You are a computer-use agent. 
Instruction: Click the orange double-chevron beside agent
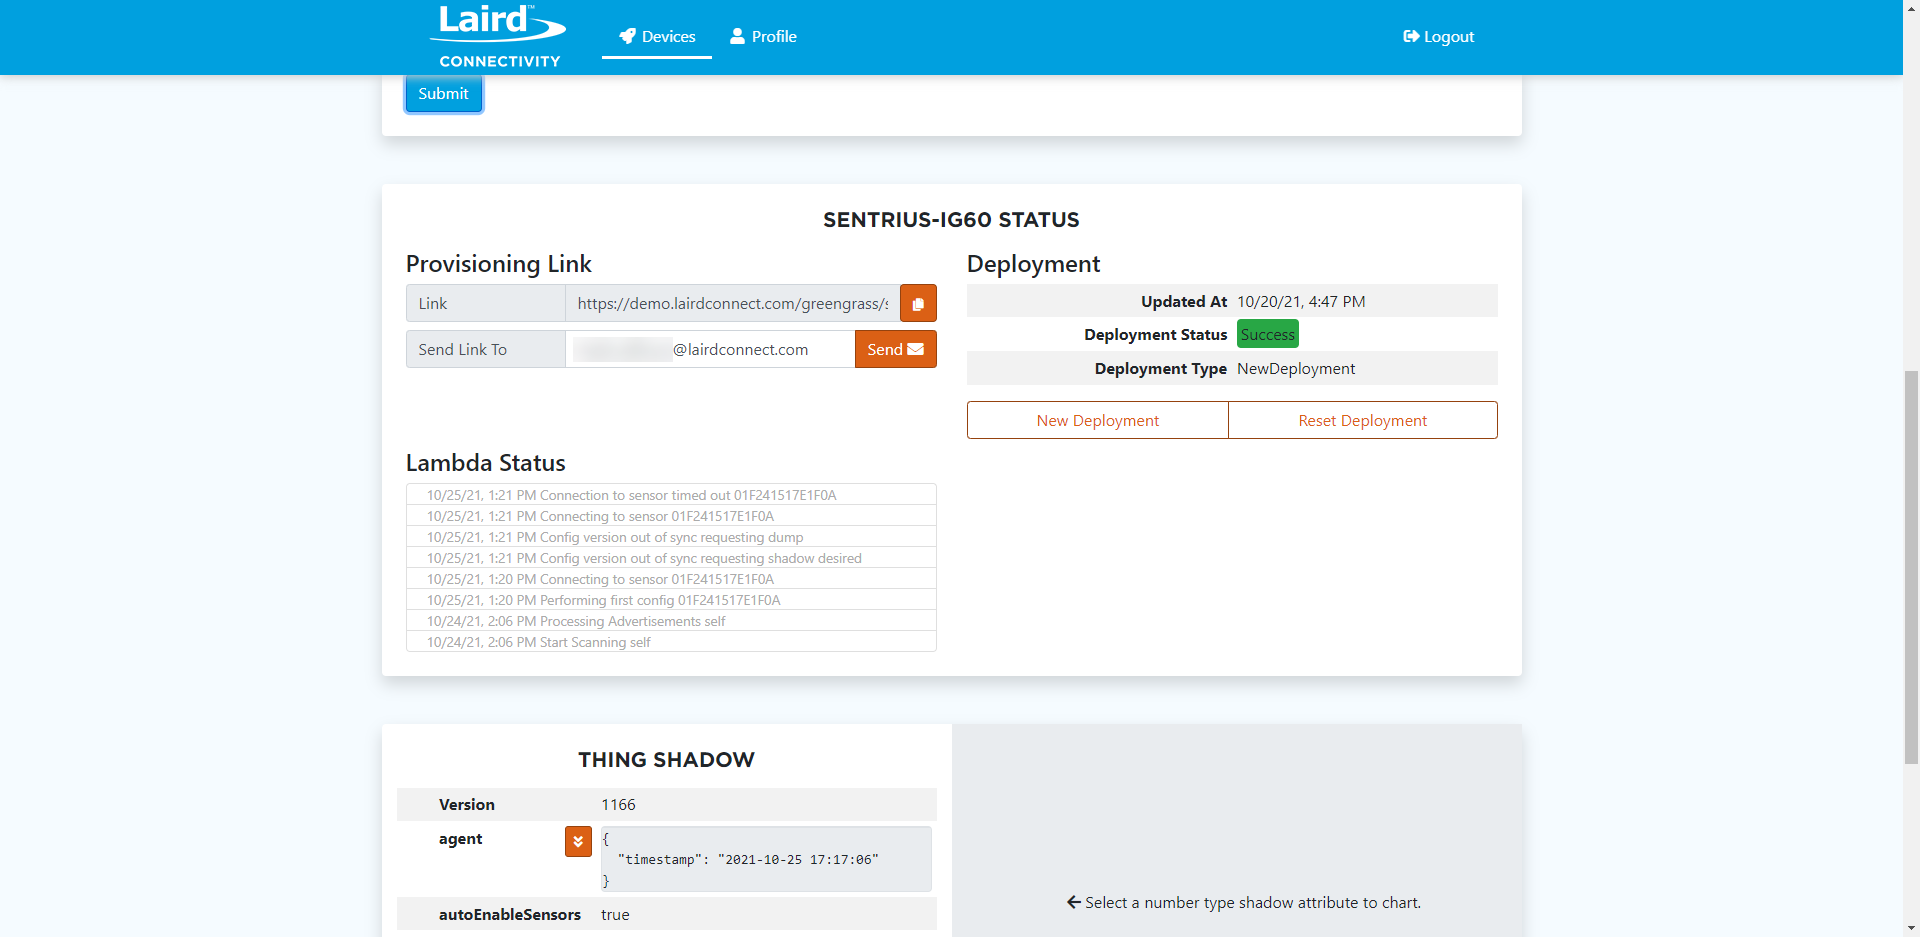coord(577,841)
